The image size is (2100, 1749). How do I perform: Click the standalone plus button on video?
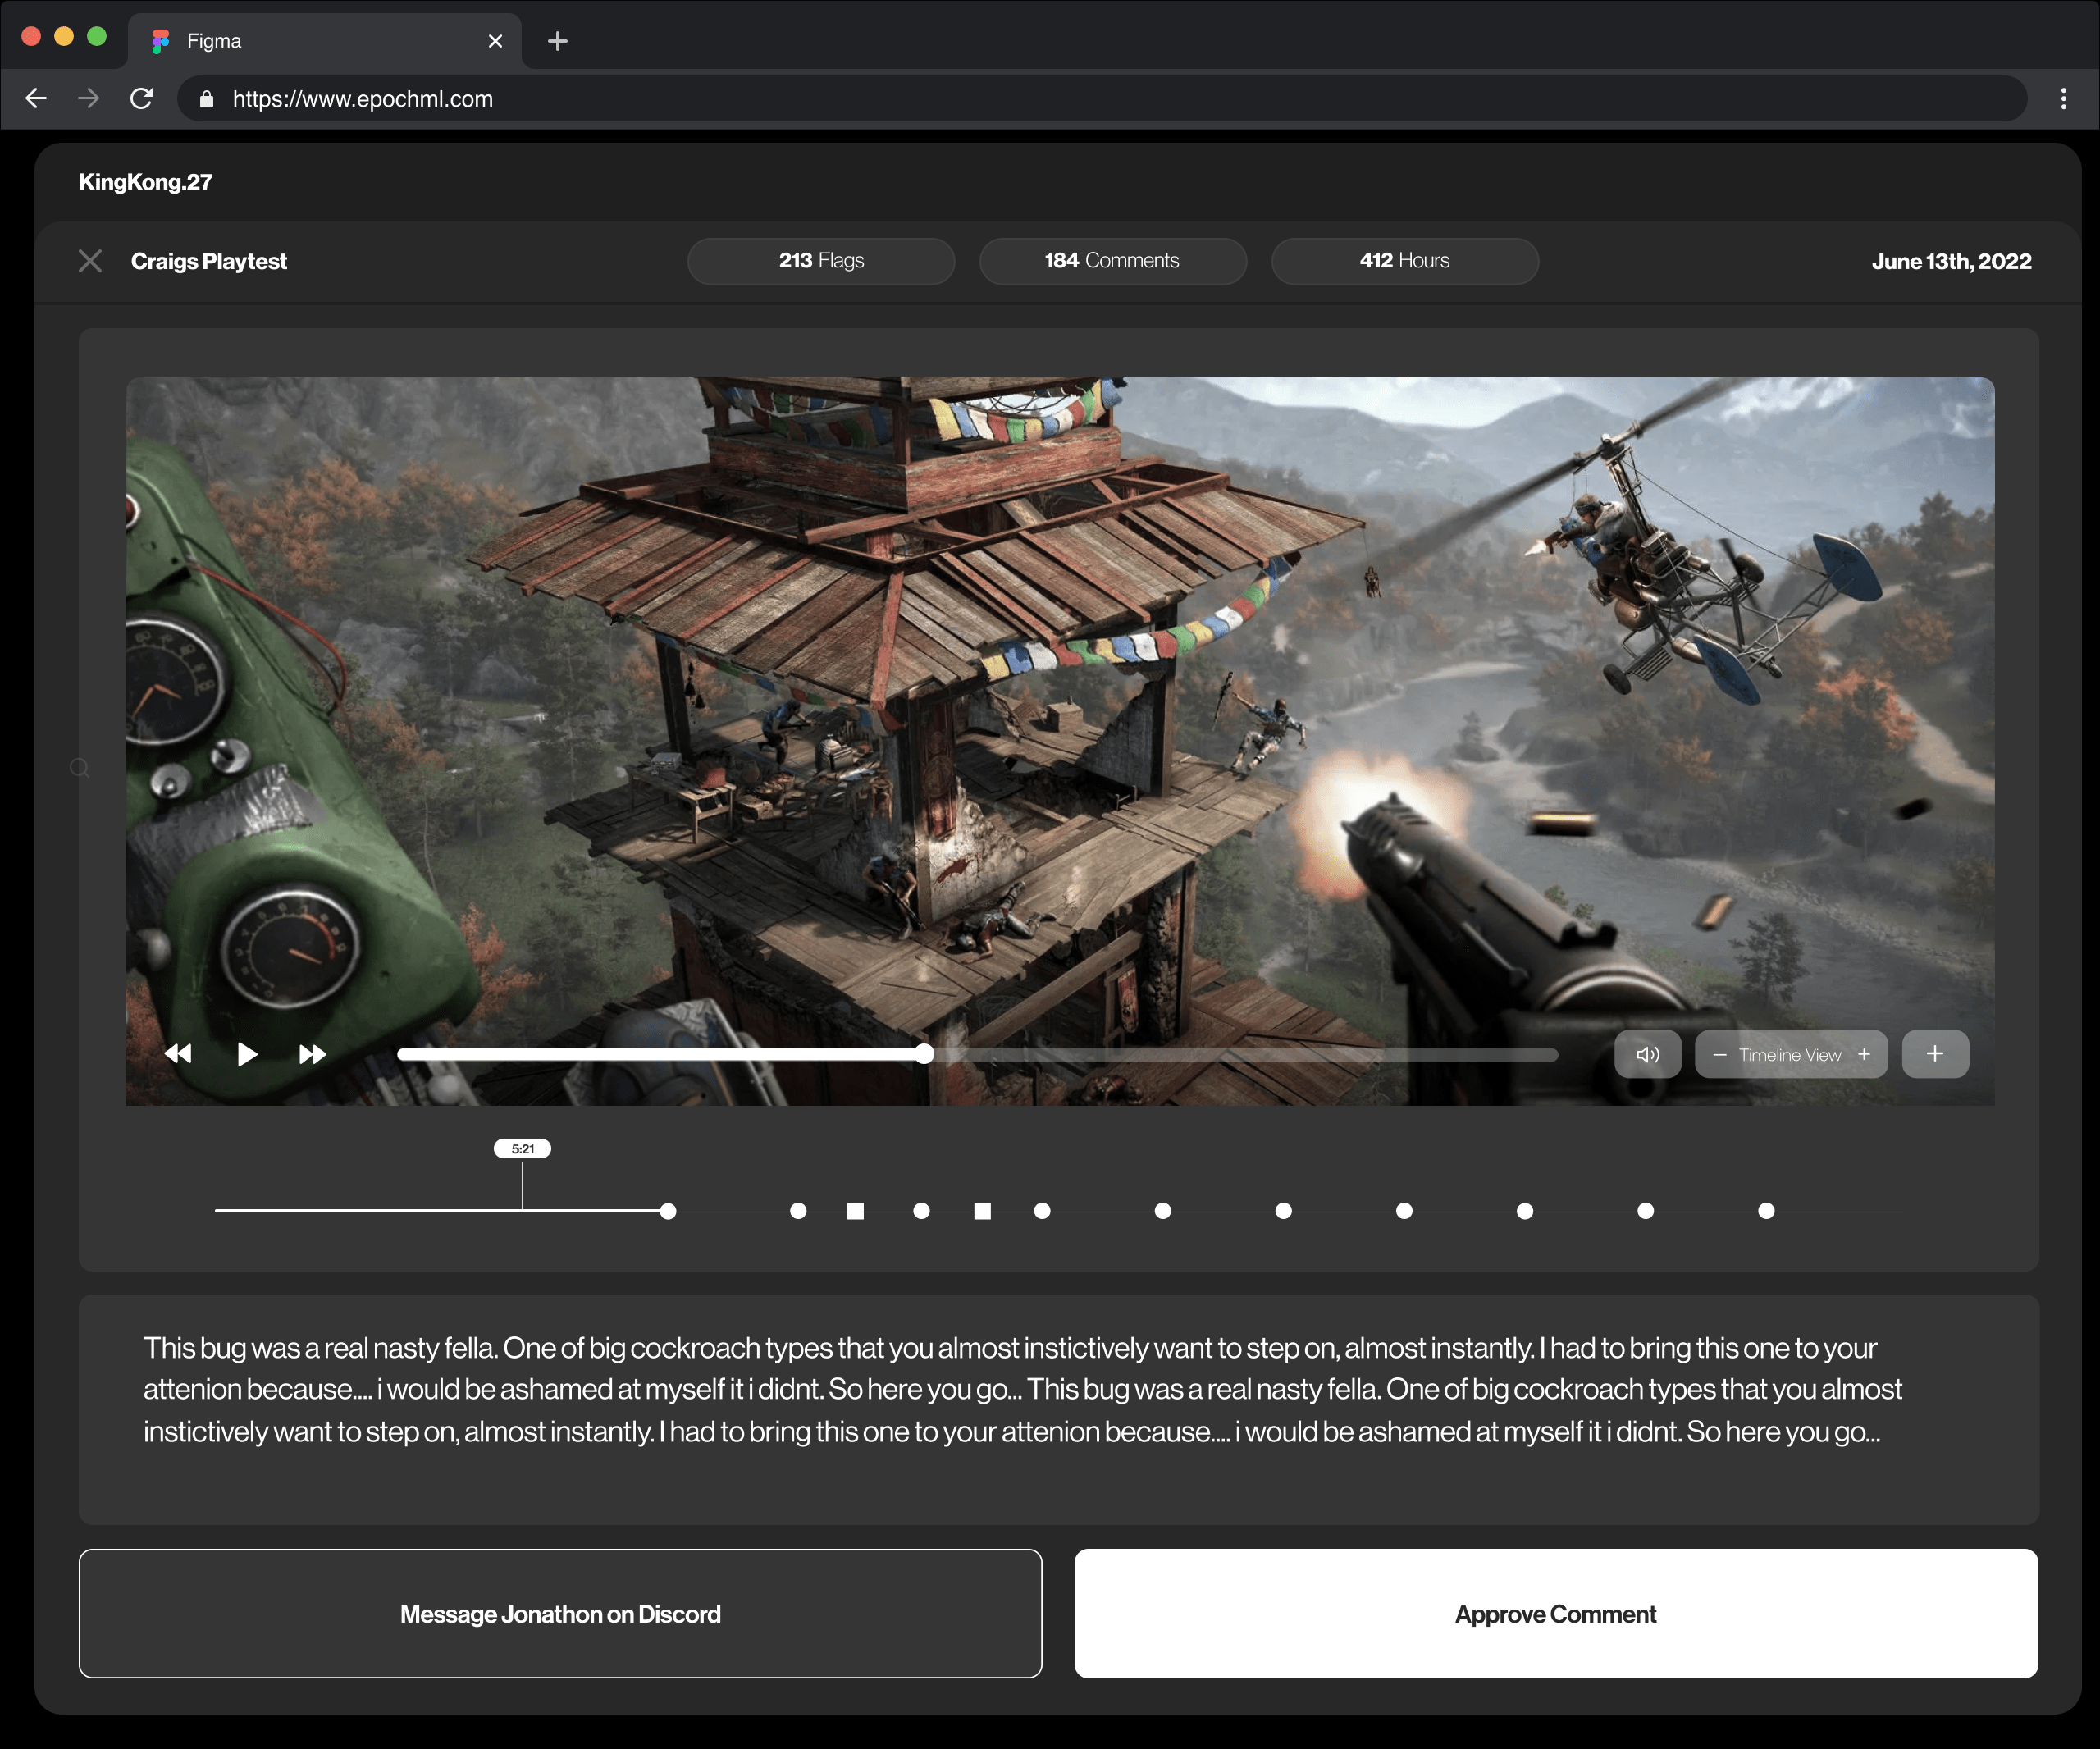pos(1935,1054)
